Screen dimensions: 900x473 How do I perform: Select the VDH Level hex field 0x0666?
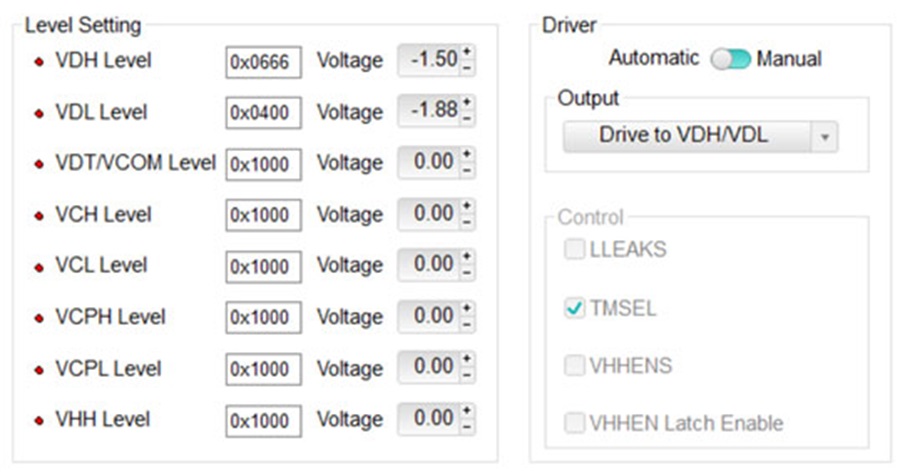coord(263,62)
